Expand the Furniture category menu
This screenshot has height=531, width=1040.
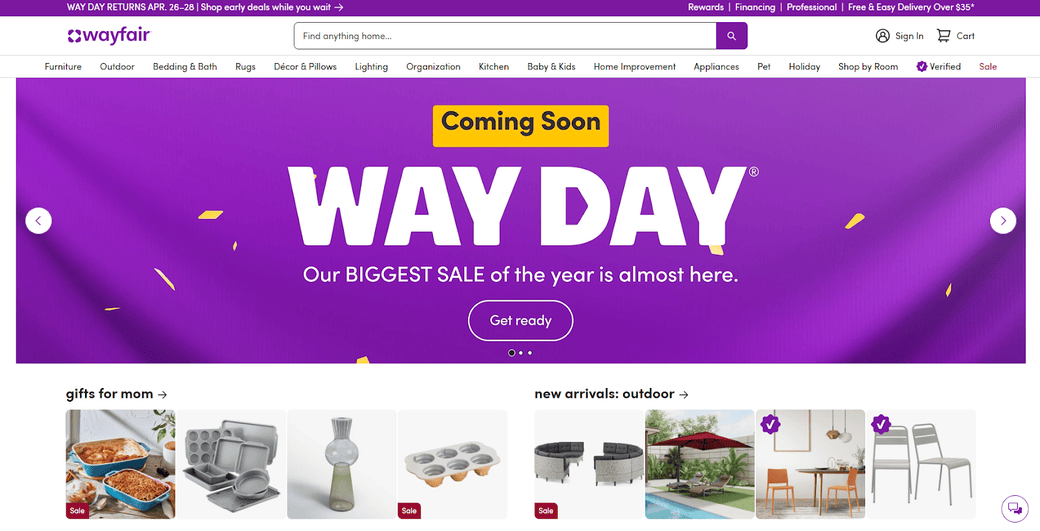click(63, 66)
